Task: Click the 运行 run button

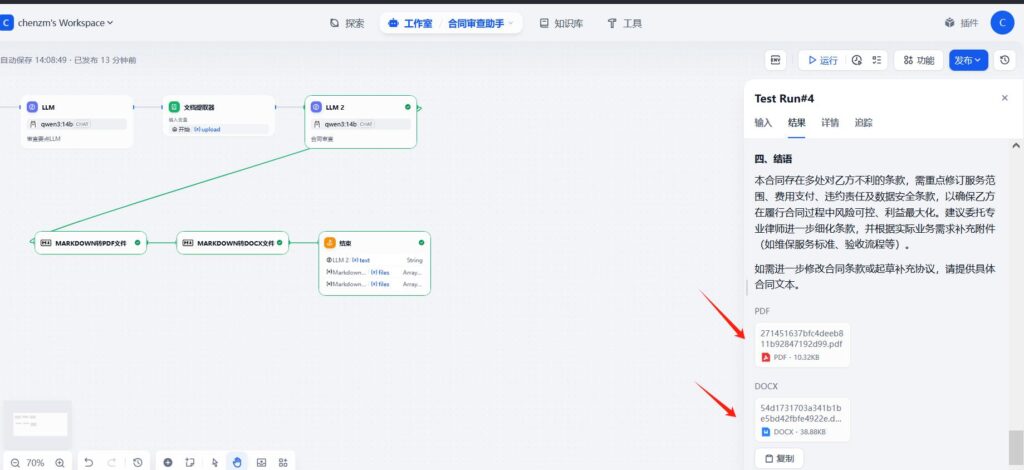Action: point(821,60)
